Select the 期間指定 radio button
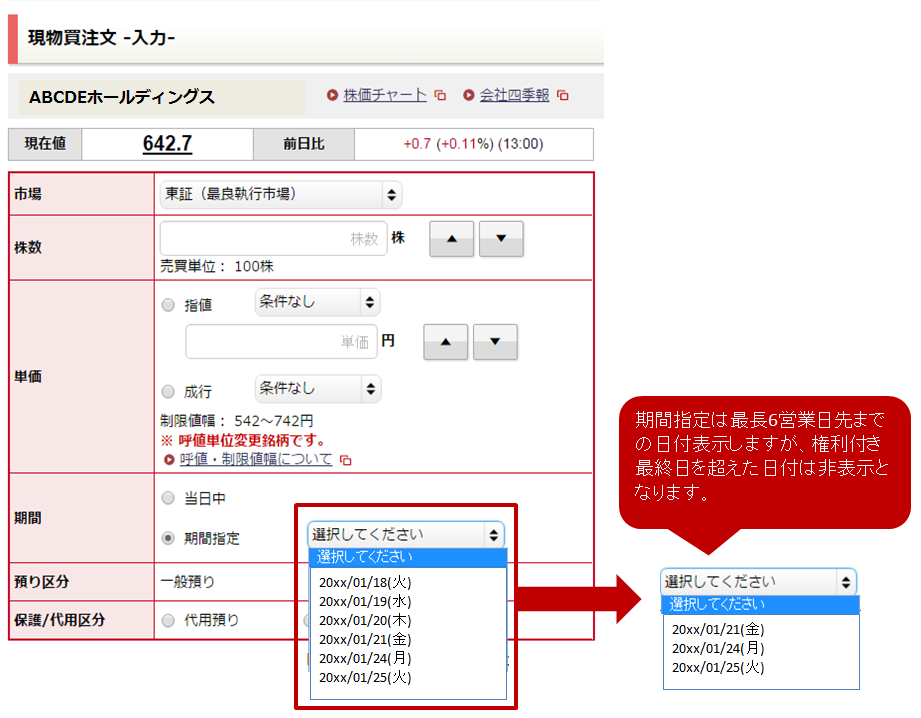 [169, 538]
